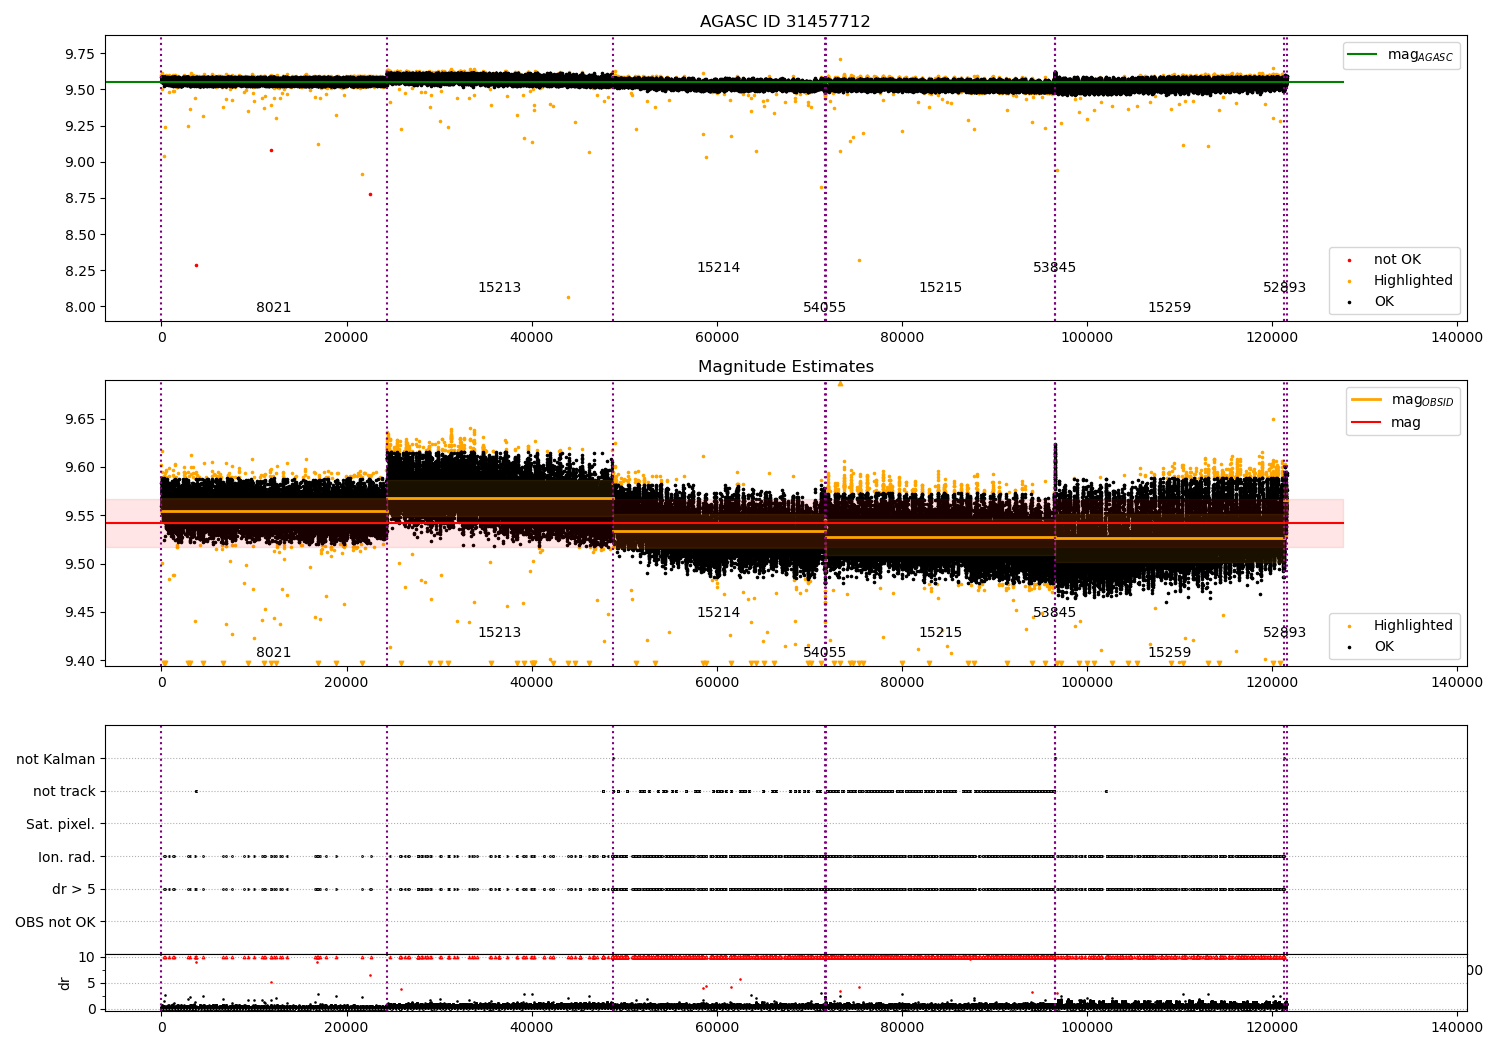The image size is (1500, 1050).
Task: Click obsid label 8021 in middle plot
Action: tap(274, 653)
